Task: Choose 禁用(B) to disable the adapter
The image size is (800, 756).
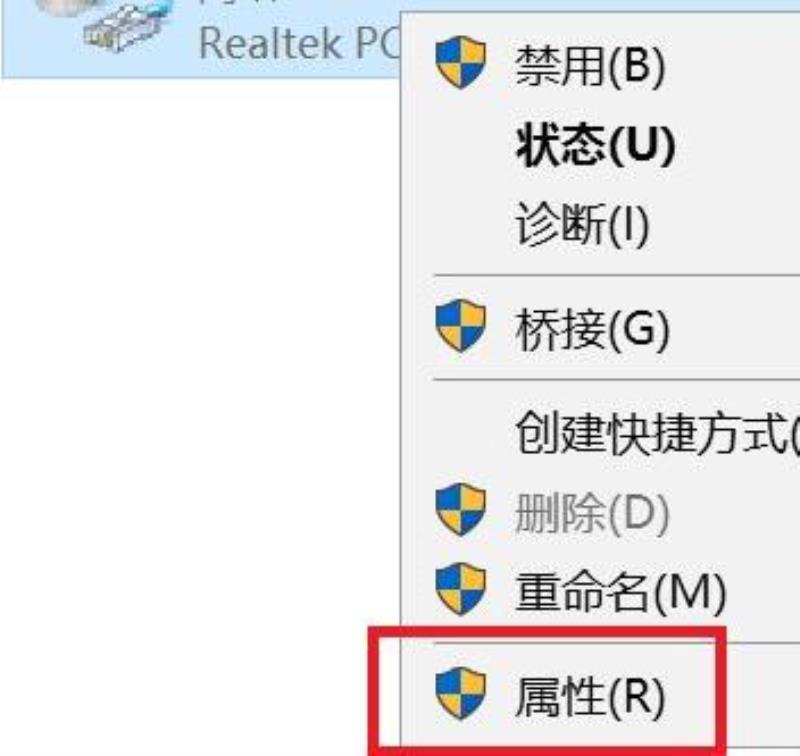Action: (590, 66)
